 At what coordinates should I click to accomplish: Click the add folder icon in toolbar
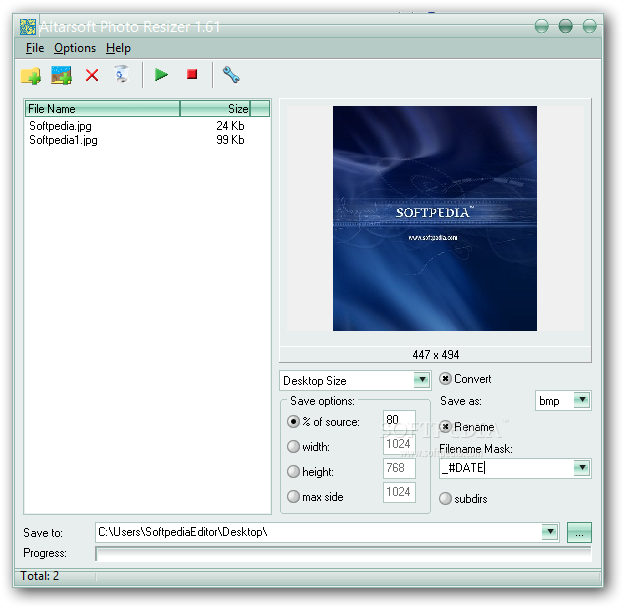(x=31, y=75)
